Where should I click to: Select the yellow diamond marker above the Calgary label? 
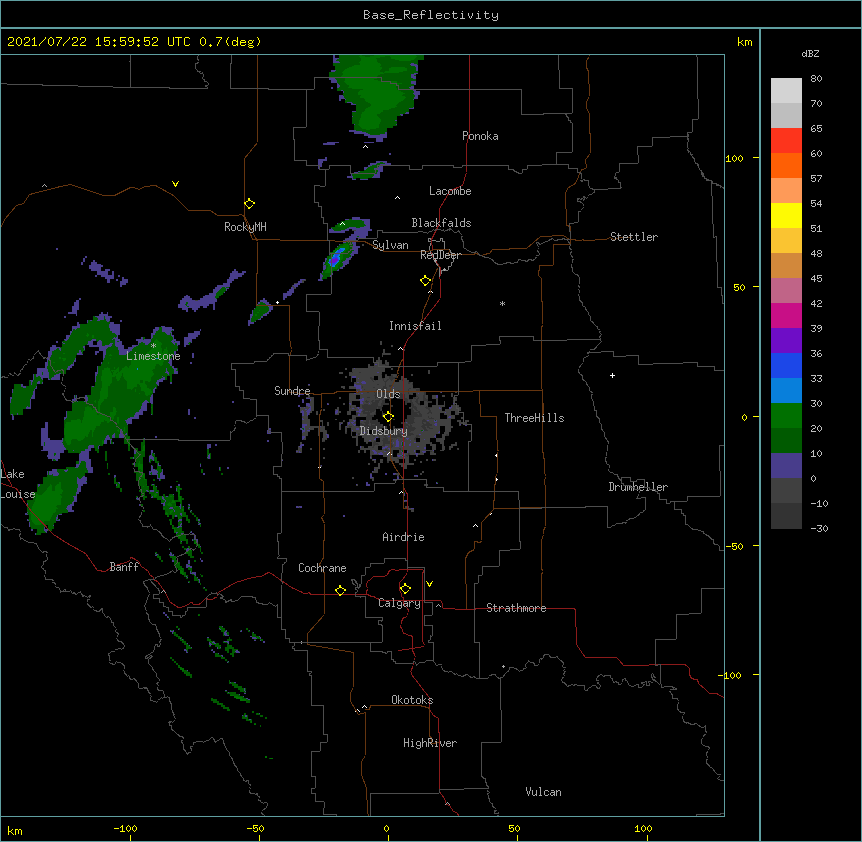[x=405, y=589]
